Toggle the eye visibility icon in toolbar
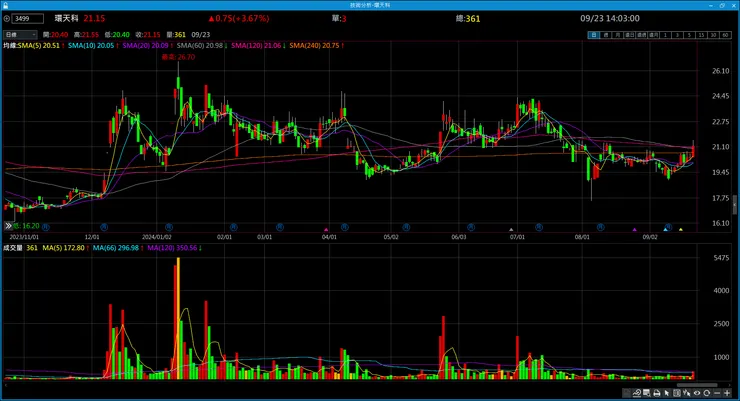The image size is (740, 401). point(697,393)
